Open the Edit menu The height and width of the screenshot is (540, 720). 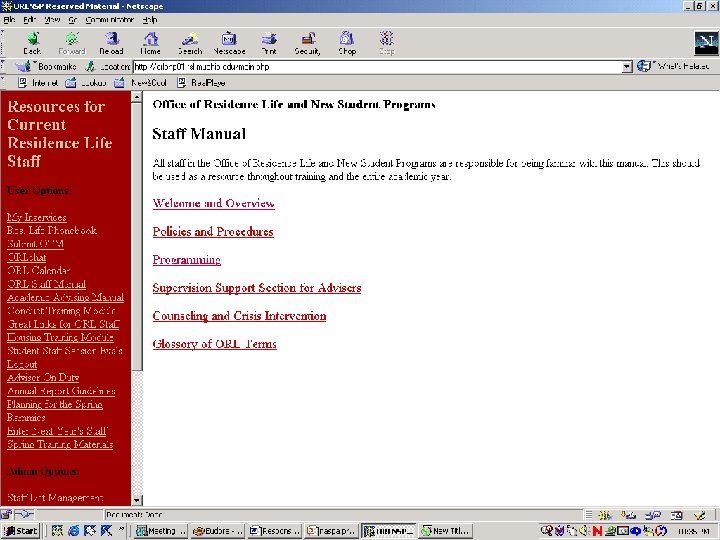coord(29,20)
